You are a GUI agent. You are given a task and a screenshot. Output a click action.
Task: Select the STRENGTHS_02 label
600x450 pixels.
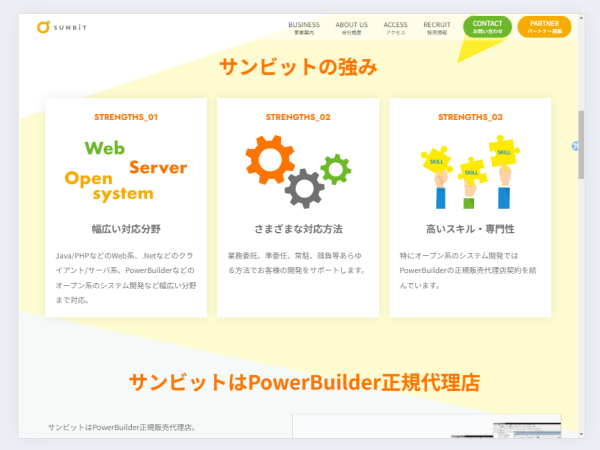(298, 117)
